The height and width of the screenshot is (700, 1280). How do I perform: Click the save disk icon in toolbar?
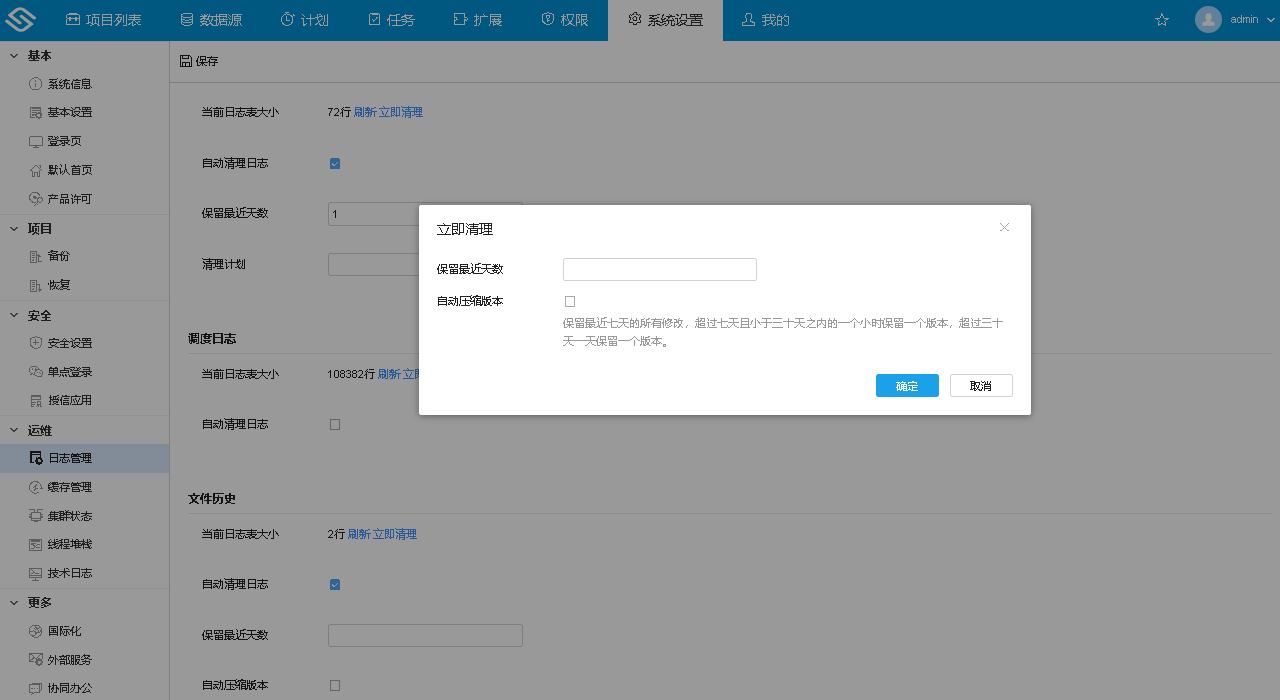click(x=186, y=61)
